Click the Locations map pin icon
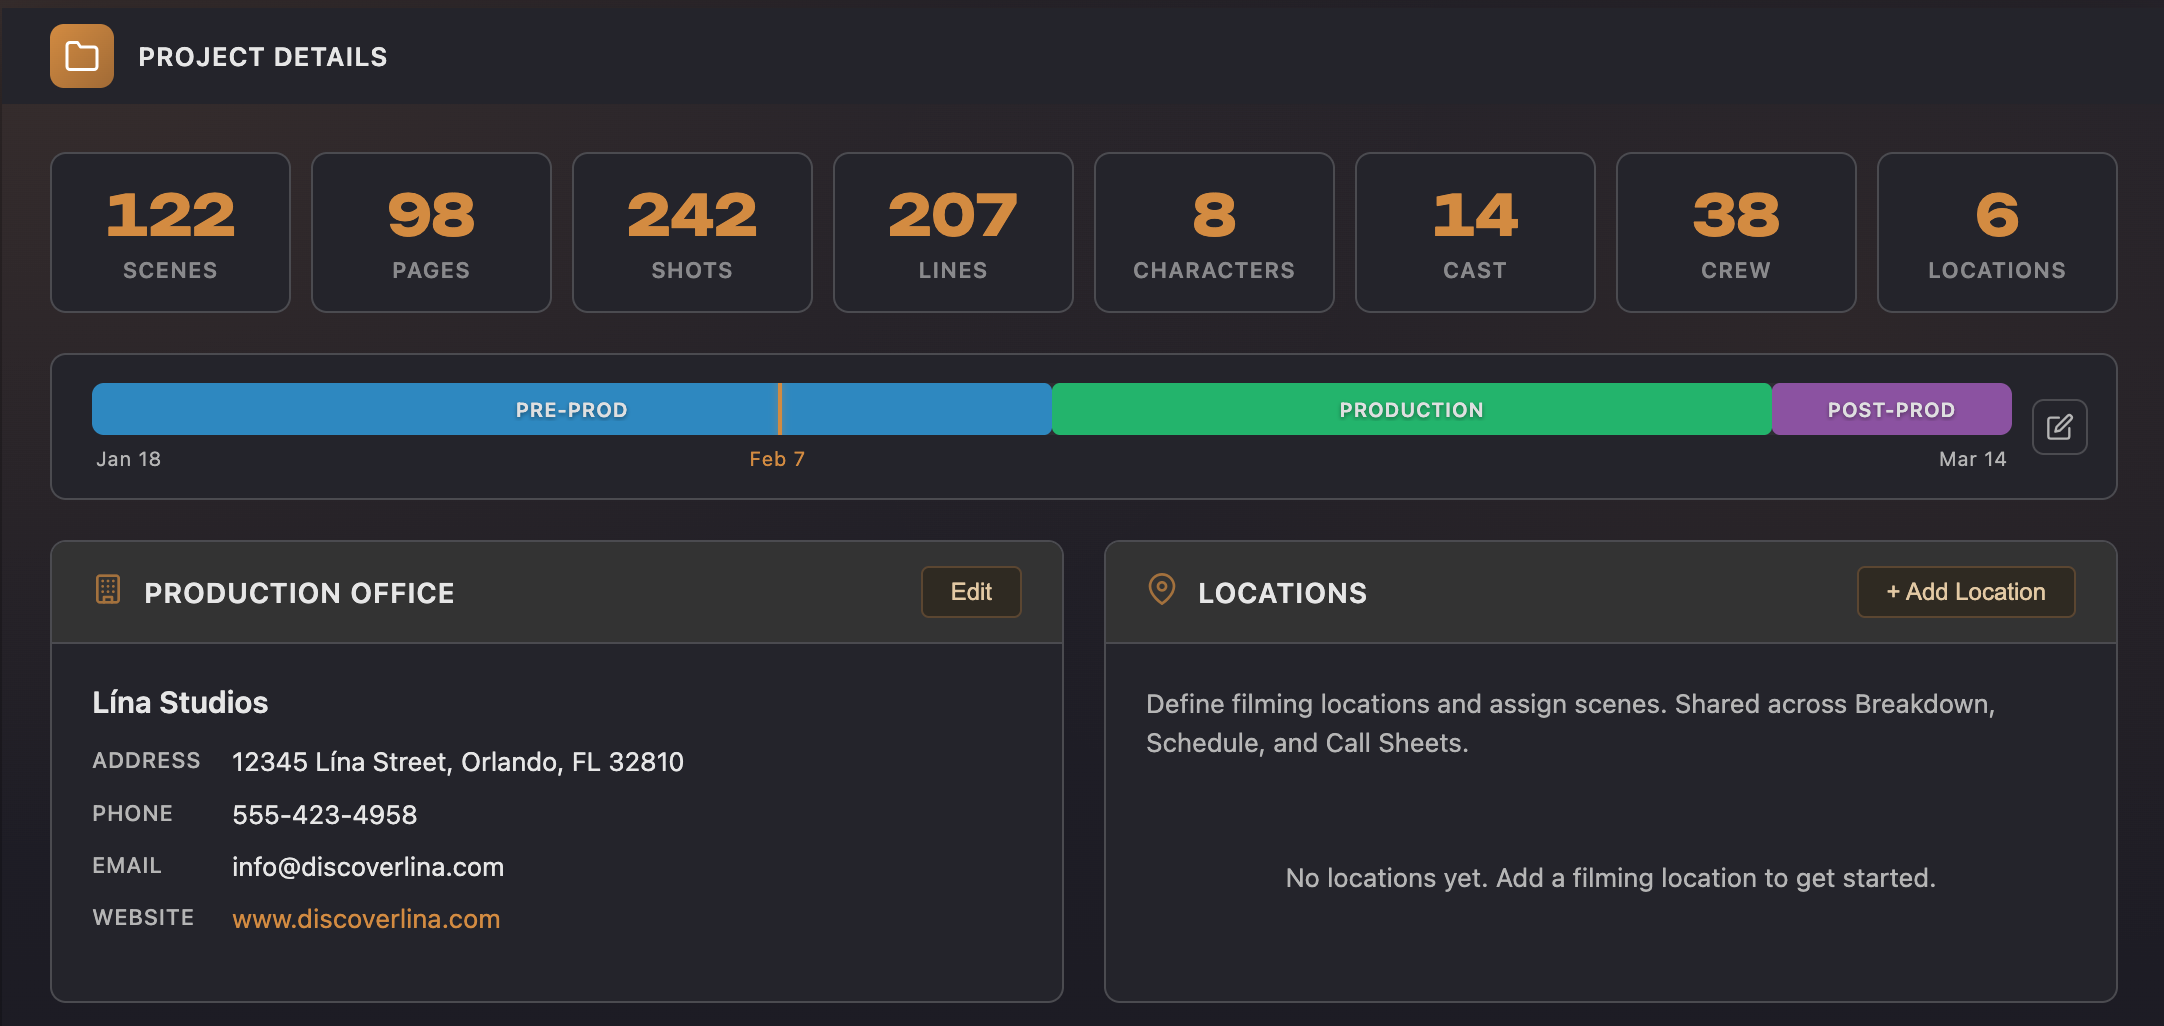Viewport: 2164px width, 1026px height. (x=1161, y=590)
